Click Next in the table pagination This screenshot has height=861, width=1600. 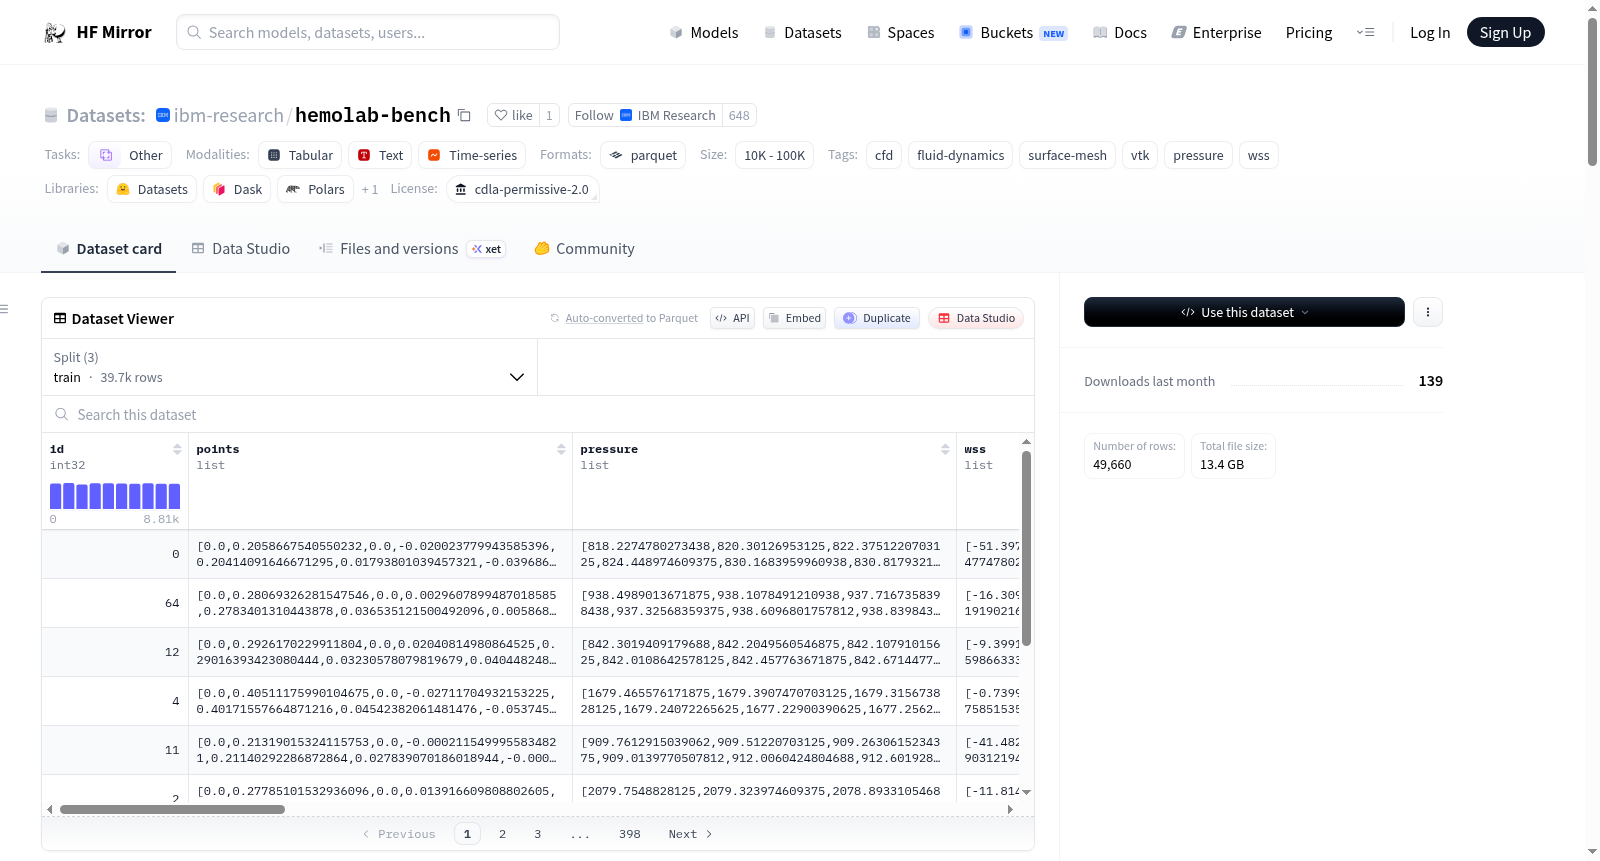coord(691,834)
